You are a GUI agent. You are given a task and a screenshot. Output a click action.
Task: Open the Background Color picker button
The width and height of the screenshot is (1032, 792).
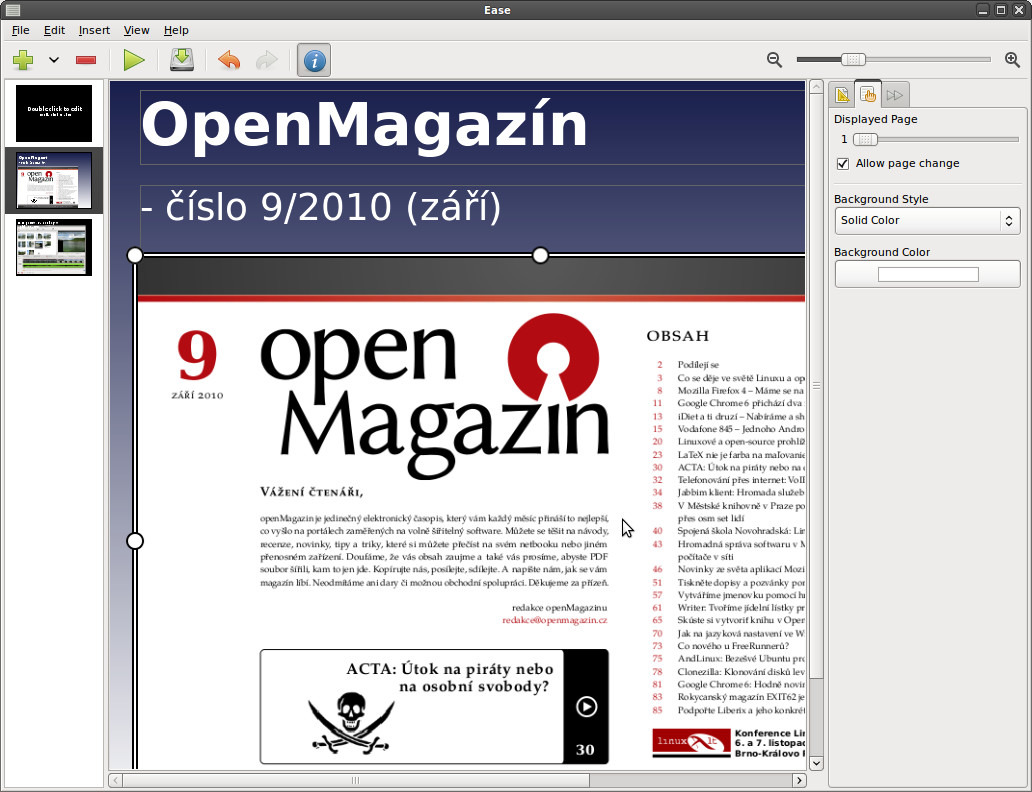point(927,274)
